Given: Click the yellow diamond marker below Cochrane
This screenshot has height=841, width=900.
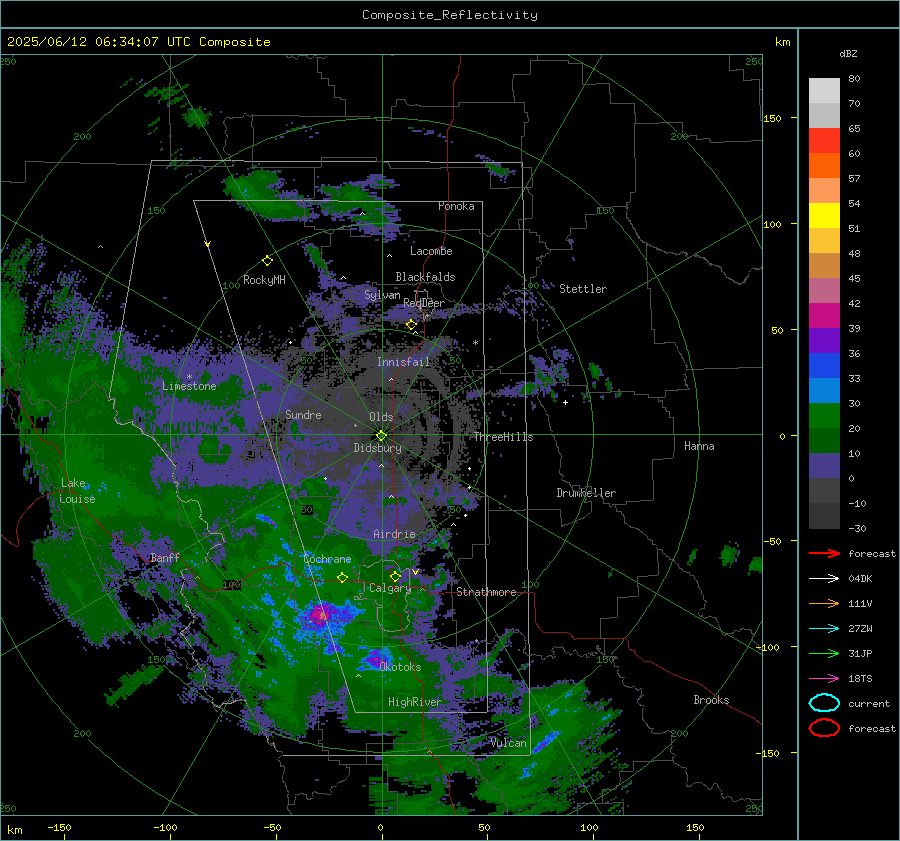Looking at the screenshot, I should click(x=342, y=577).
